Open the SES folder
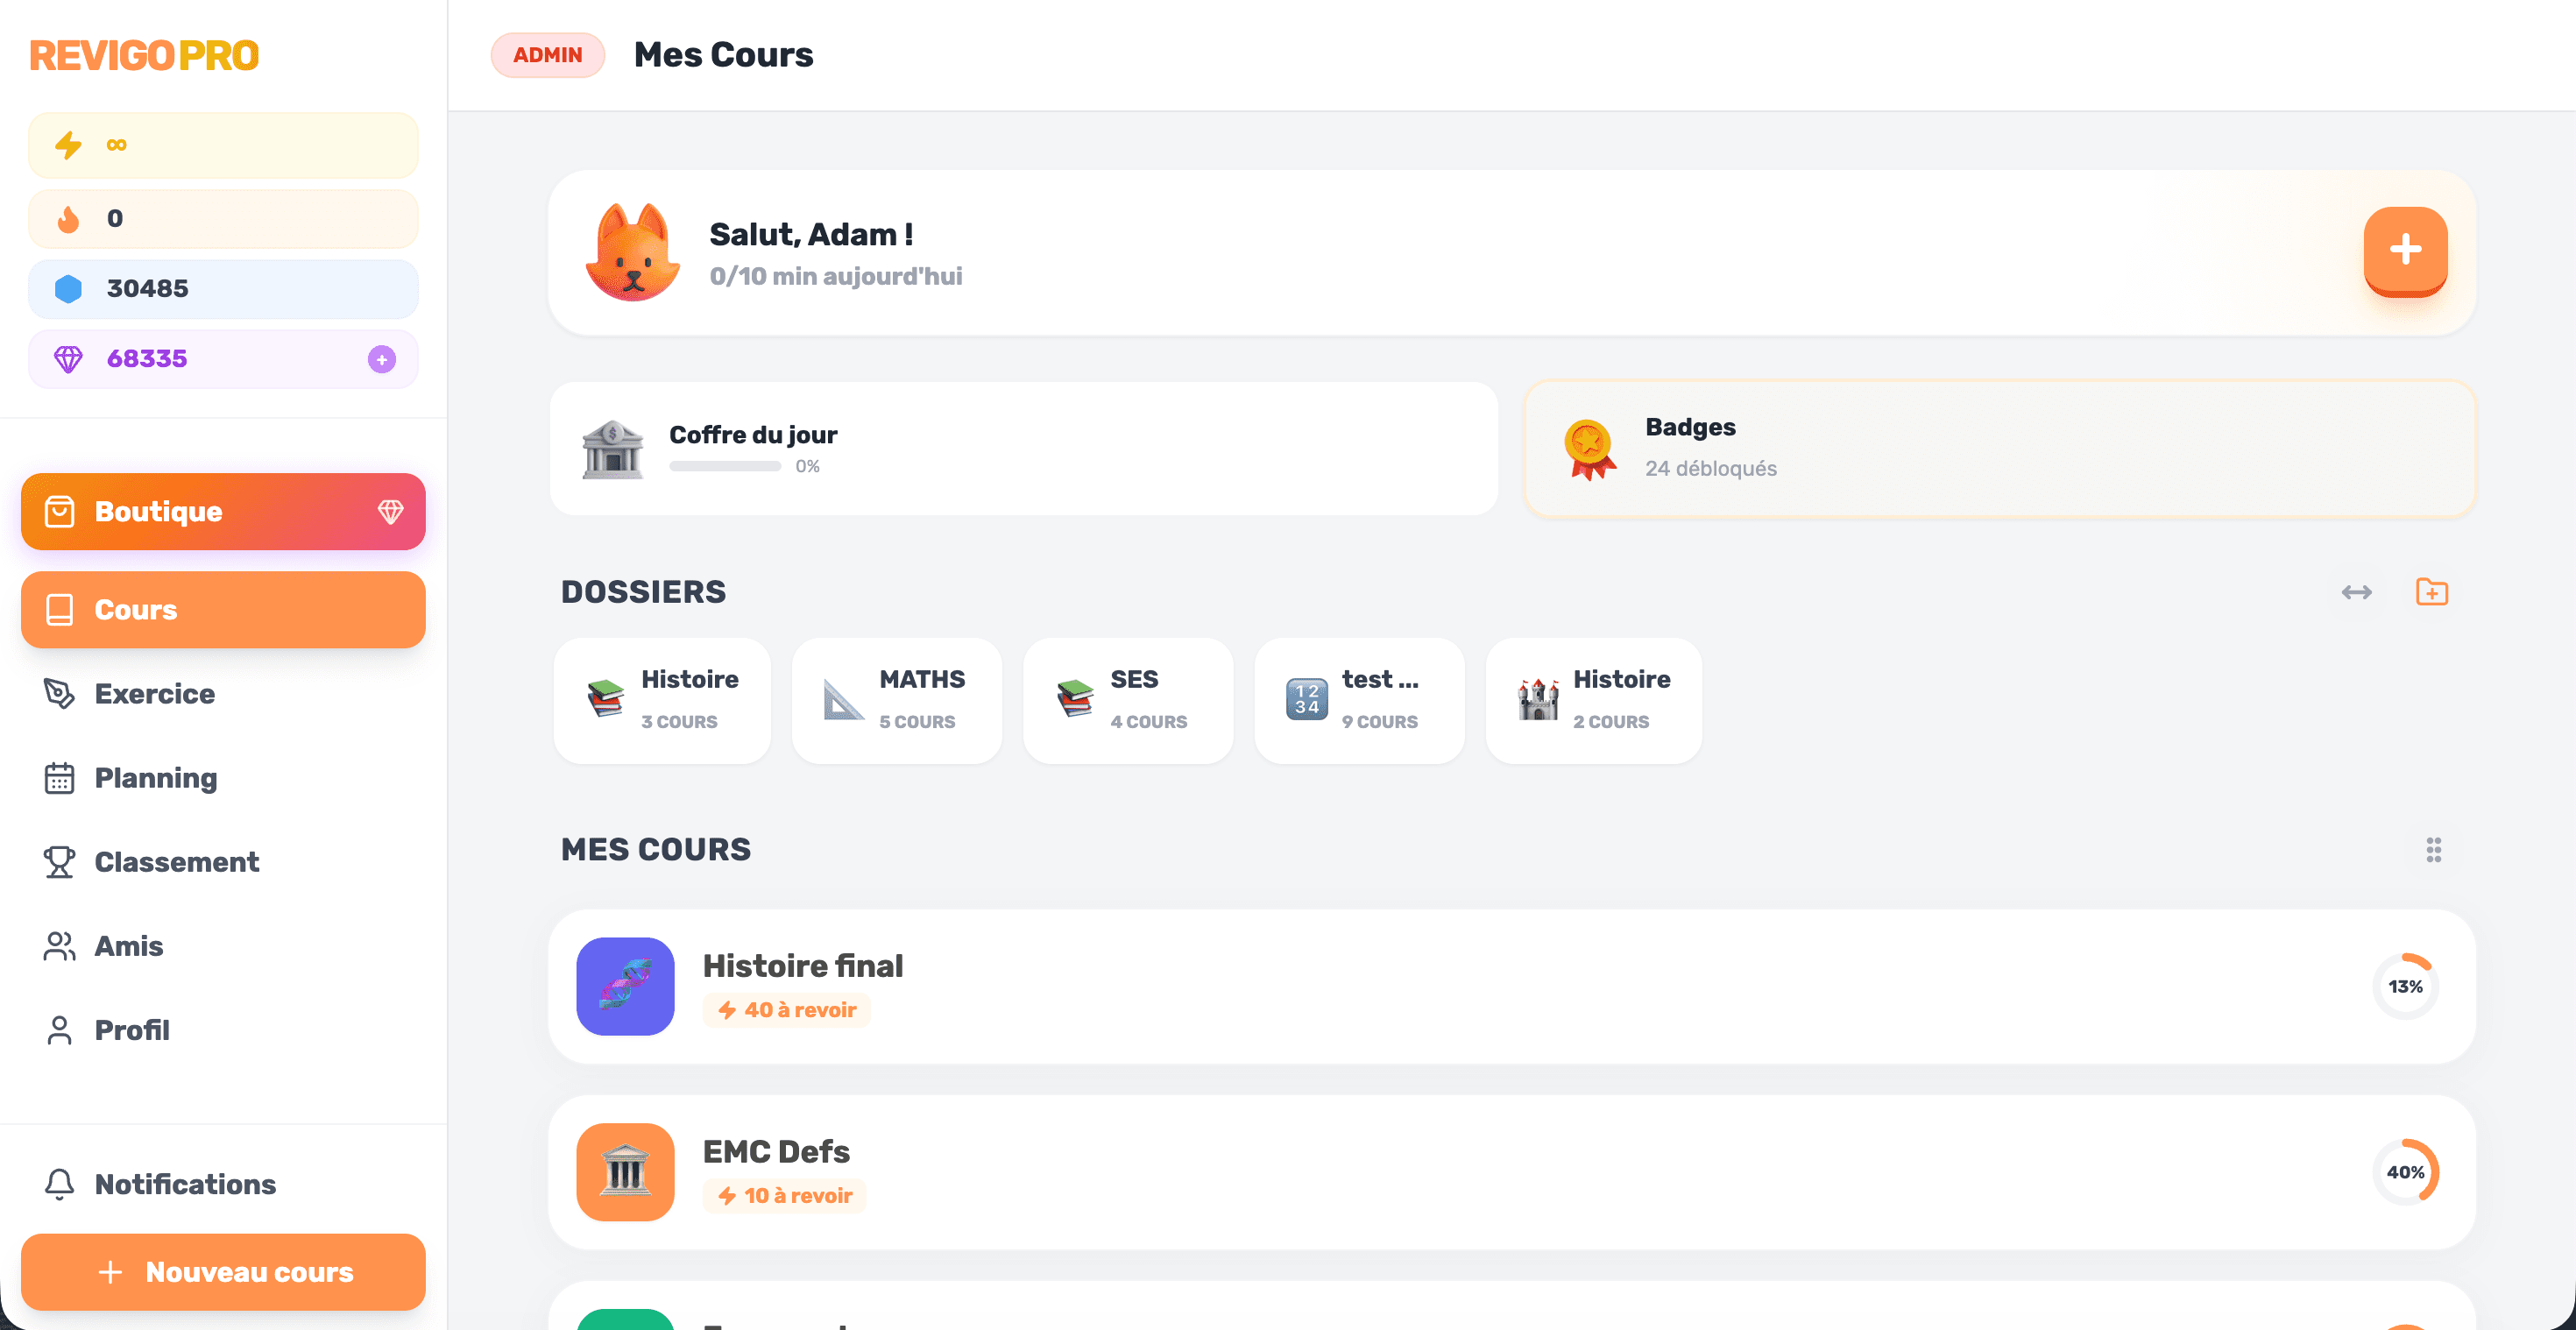The image size is (2576, 1330). tap(1128, 701)
